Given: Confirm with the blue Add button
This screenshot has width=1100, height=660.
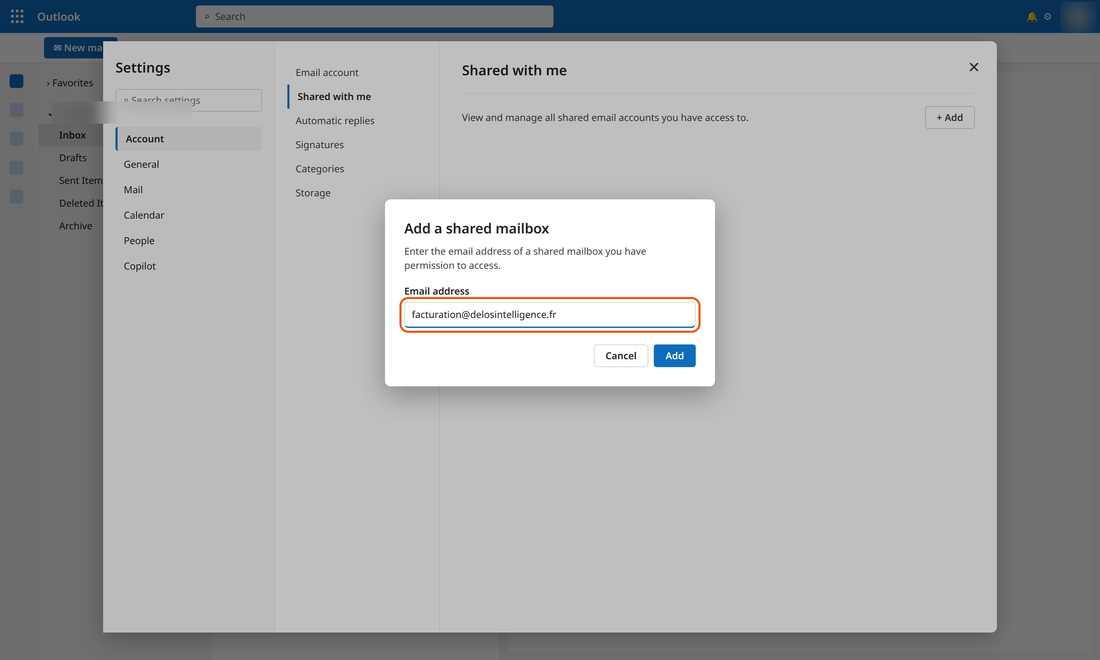Looking at the screenshot, I should tap(674, 356).
